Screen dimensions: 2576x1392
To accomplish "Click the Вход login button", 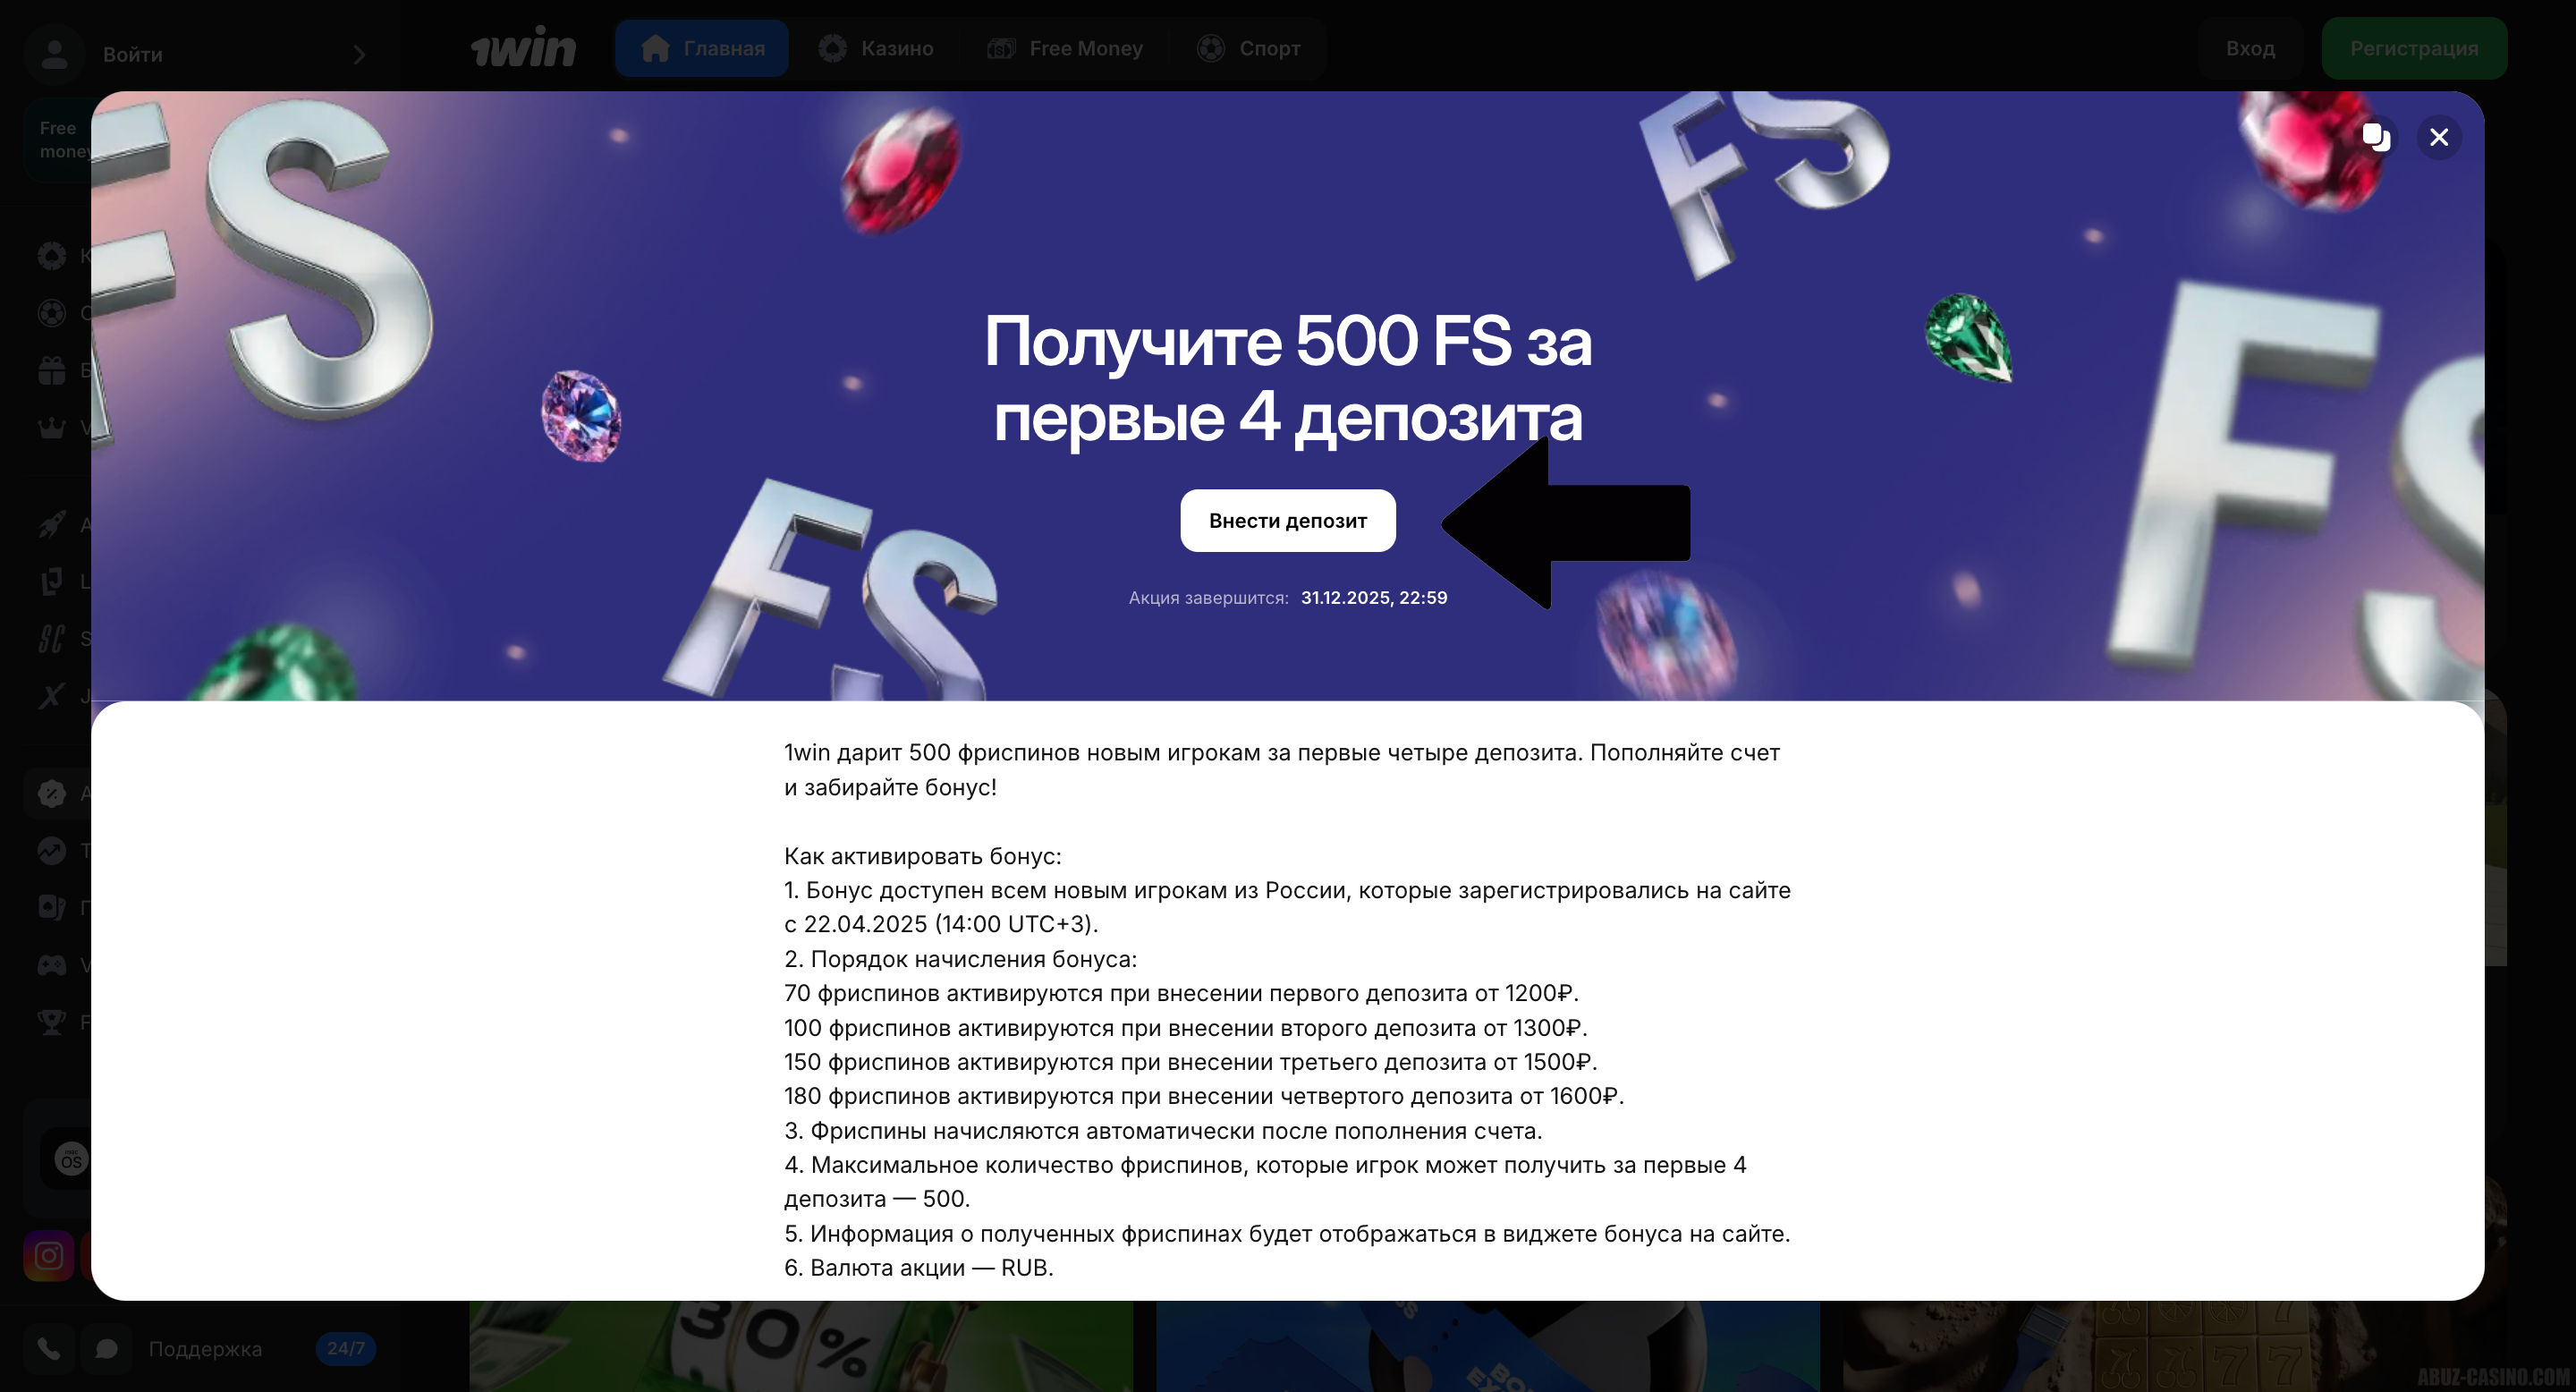I will point(2250,48).
